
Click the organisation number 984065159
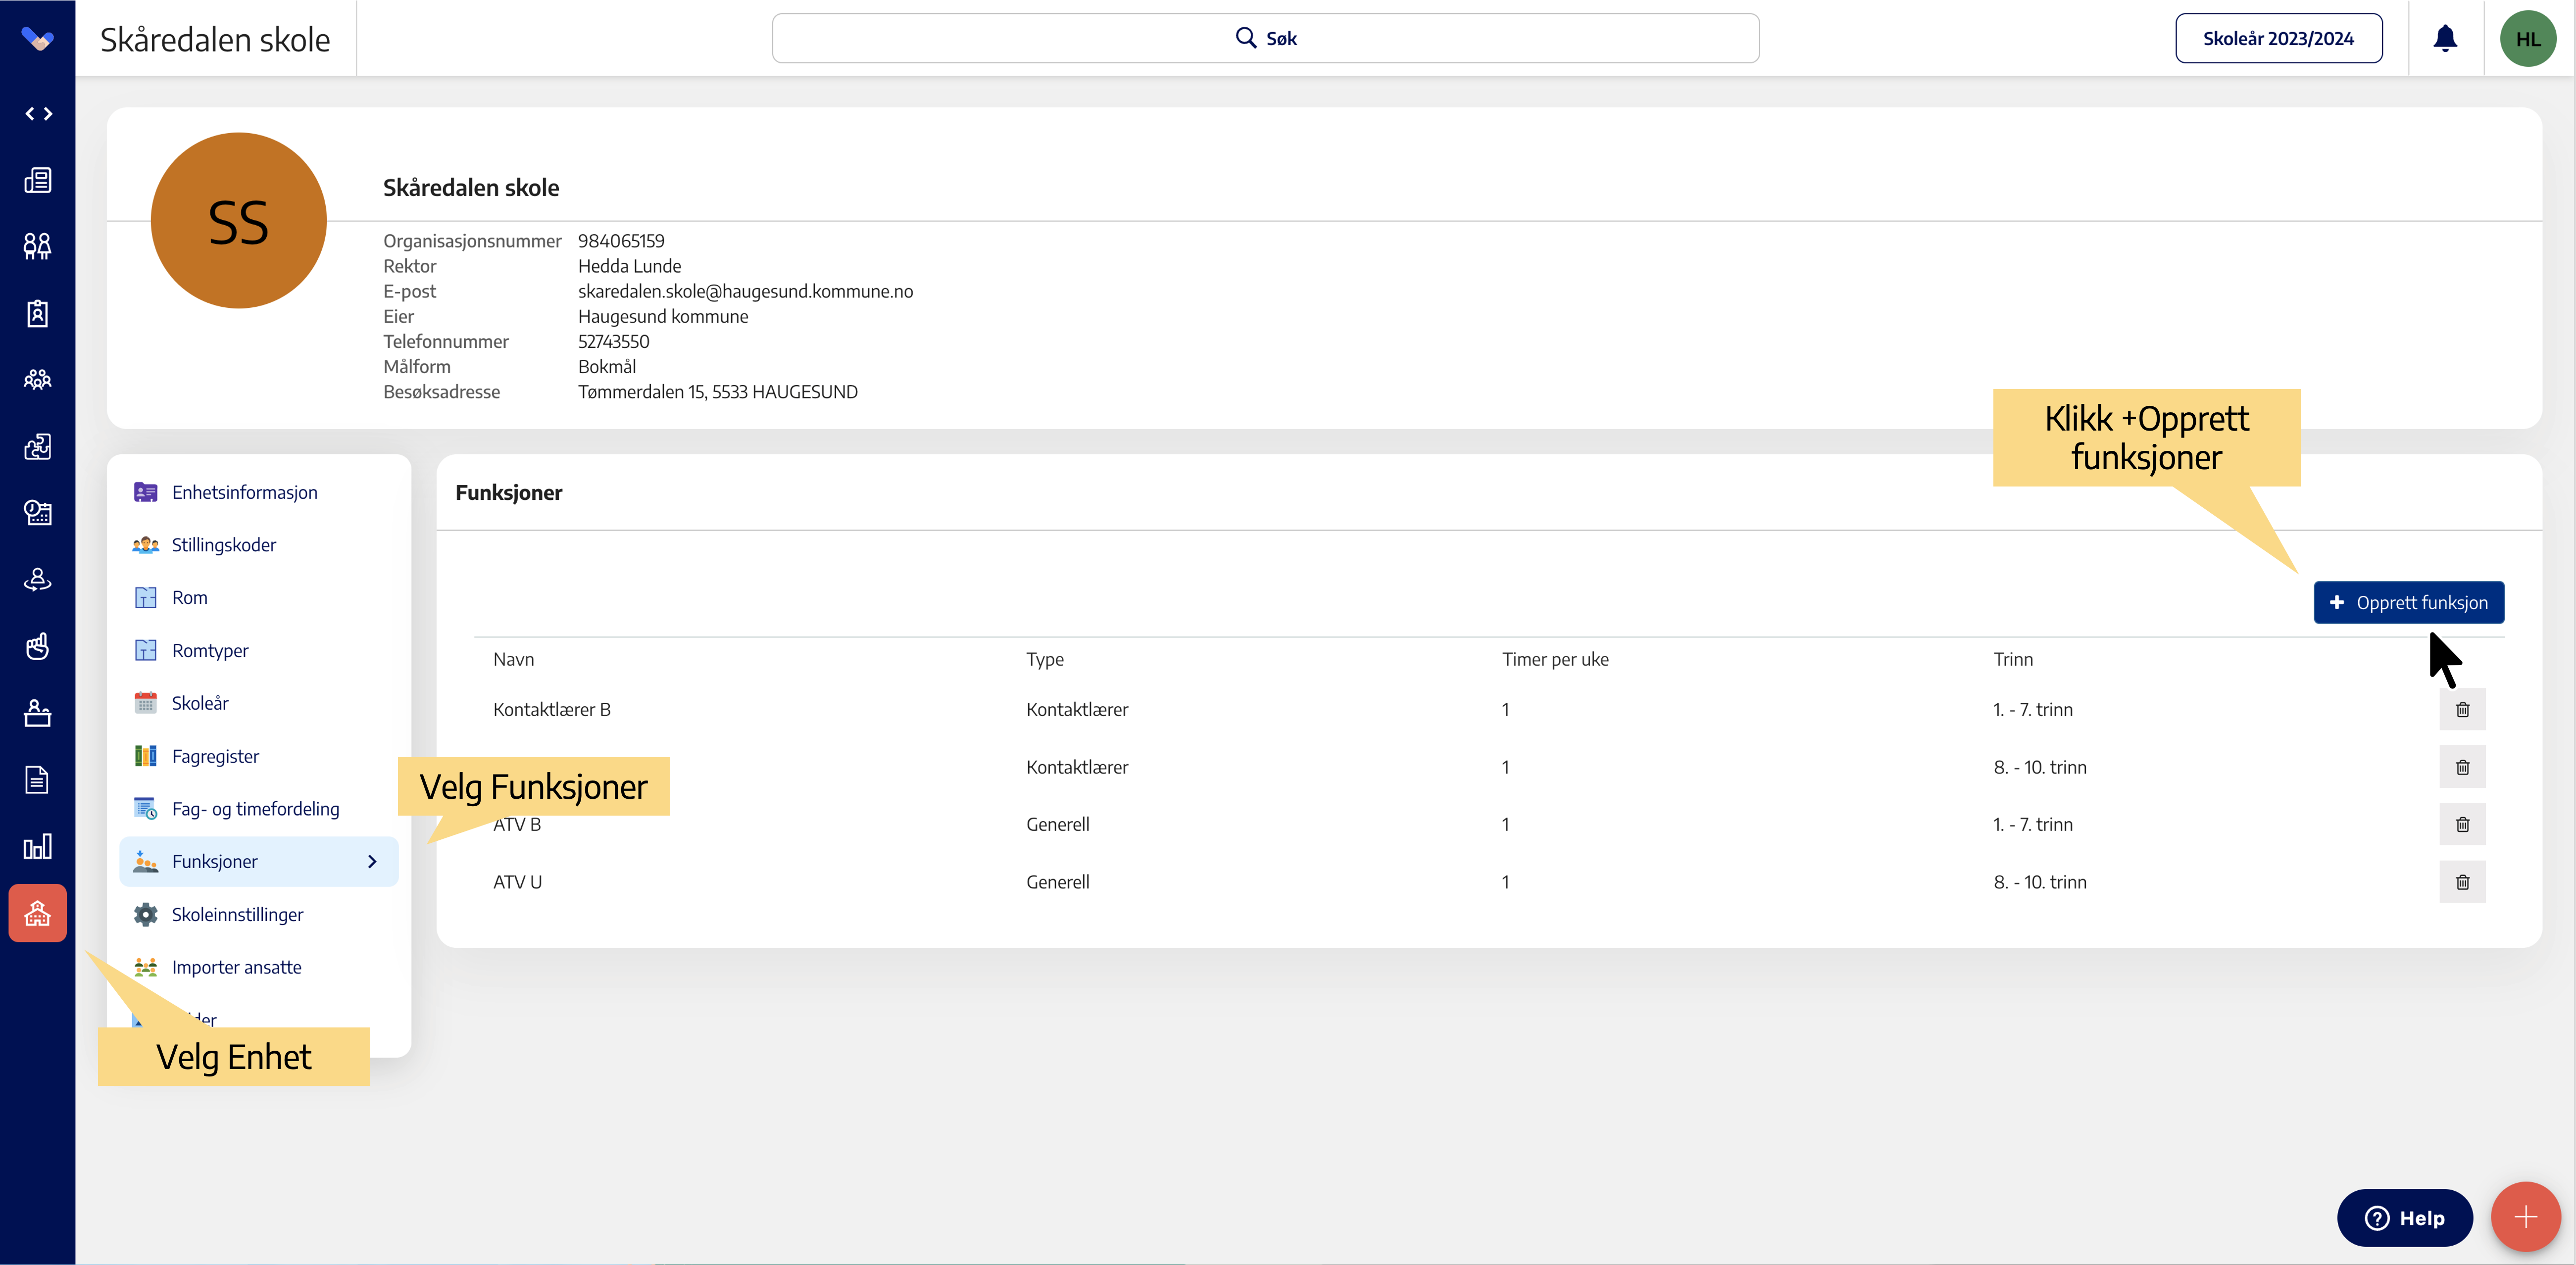[x=621, y=241]
